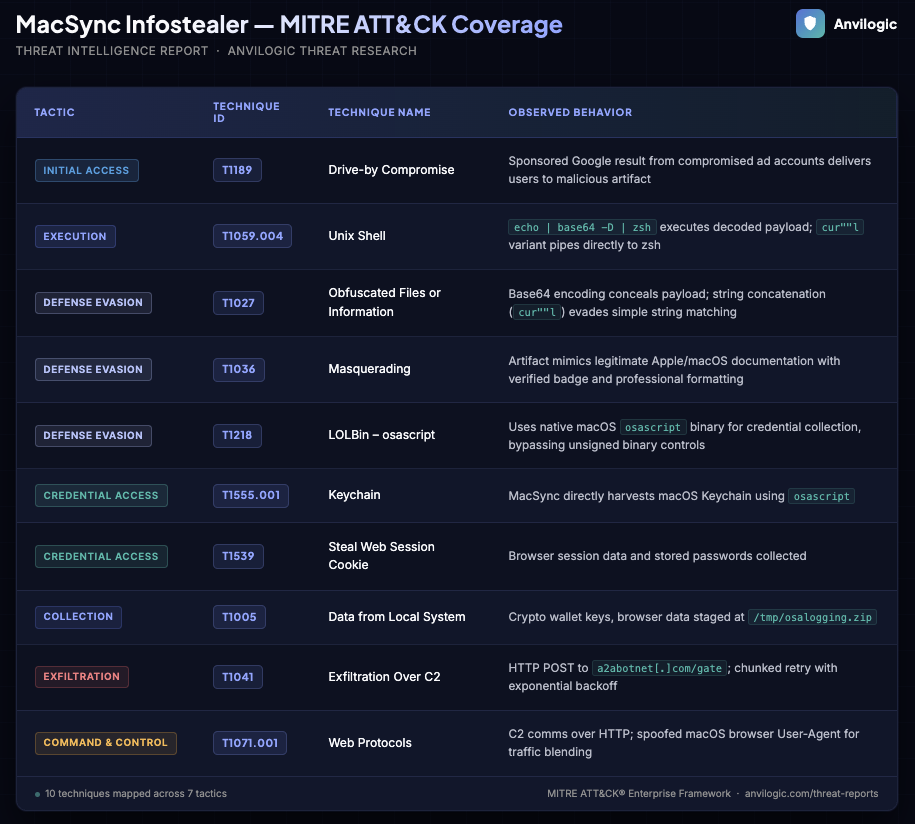This screenshot has height=824, width=915.
Task: Select the TECHNIQUE ID column header
Action: coord(246,112)
